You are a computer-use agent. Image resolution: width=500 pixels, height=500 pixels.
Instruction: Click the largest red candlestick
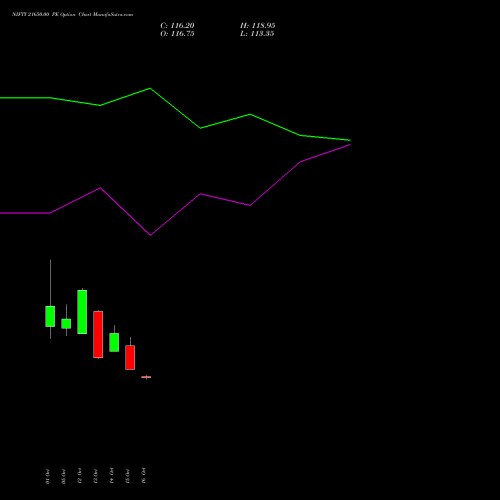click(x=98, y=334)
